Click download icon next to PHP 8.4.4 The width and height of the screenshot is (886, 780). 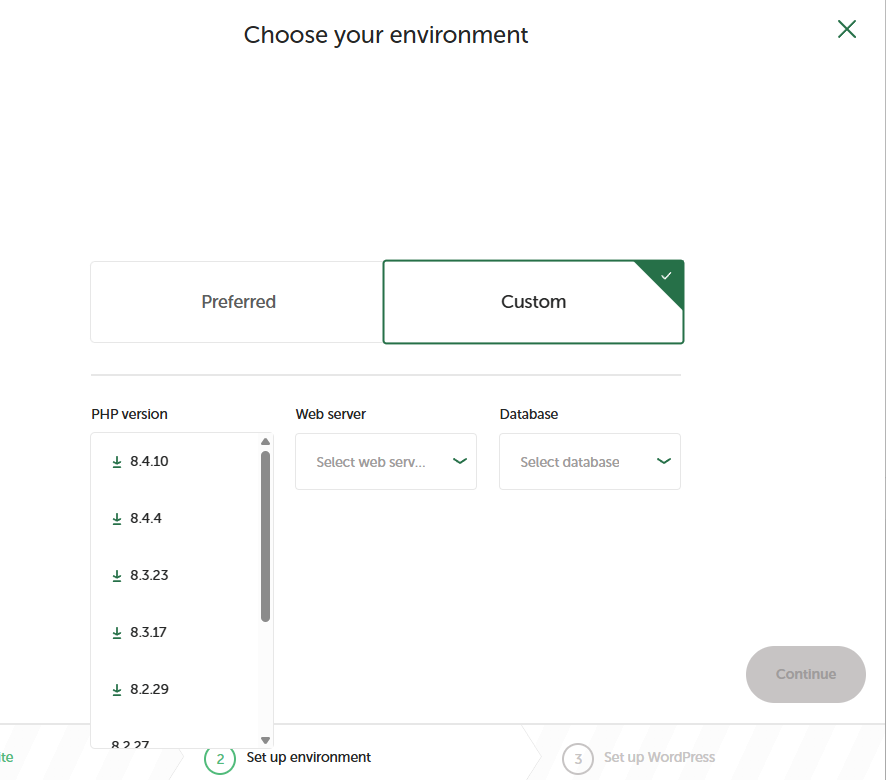(117, 519)
